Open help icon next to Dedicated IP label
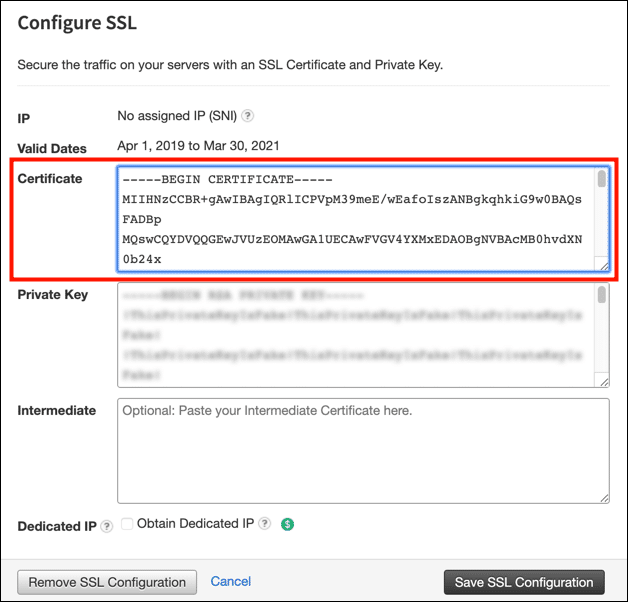628x602 pixels. tap(106, 526)
